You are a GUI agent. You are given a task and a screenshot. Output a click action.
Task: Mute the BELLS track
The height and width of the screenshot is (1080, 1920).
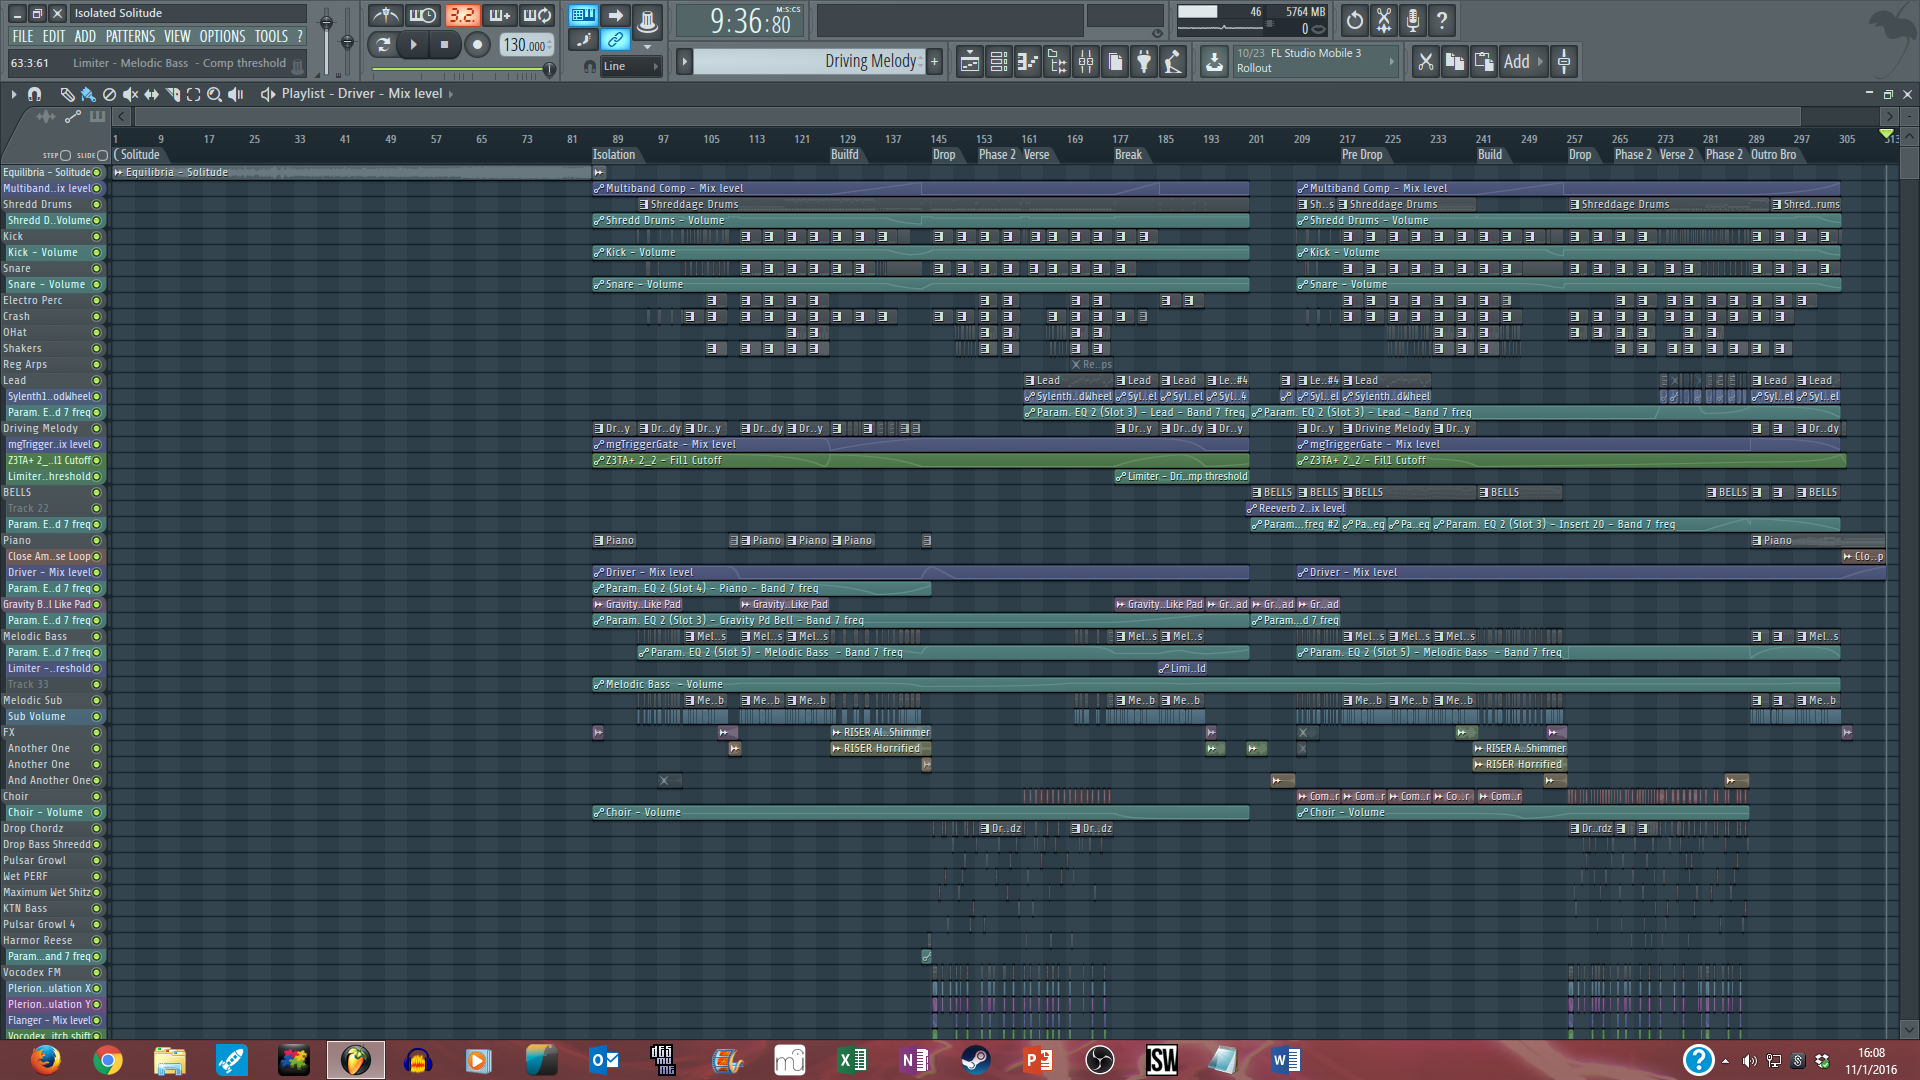click(97, 493)
